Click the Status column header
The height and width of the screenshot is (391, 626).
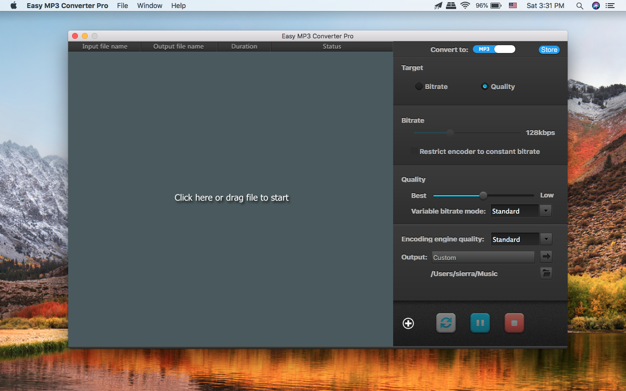coord(332,46)
